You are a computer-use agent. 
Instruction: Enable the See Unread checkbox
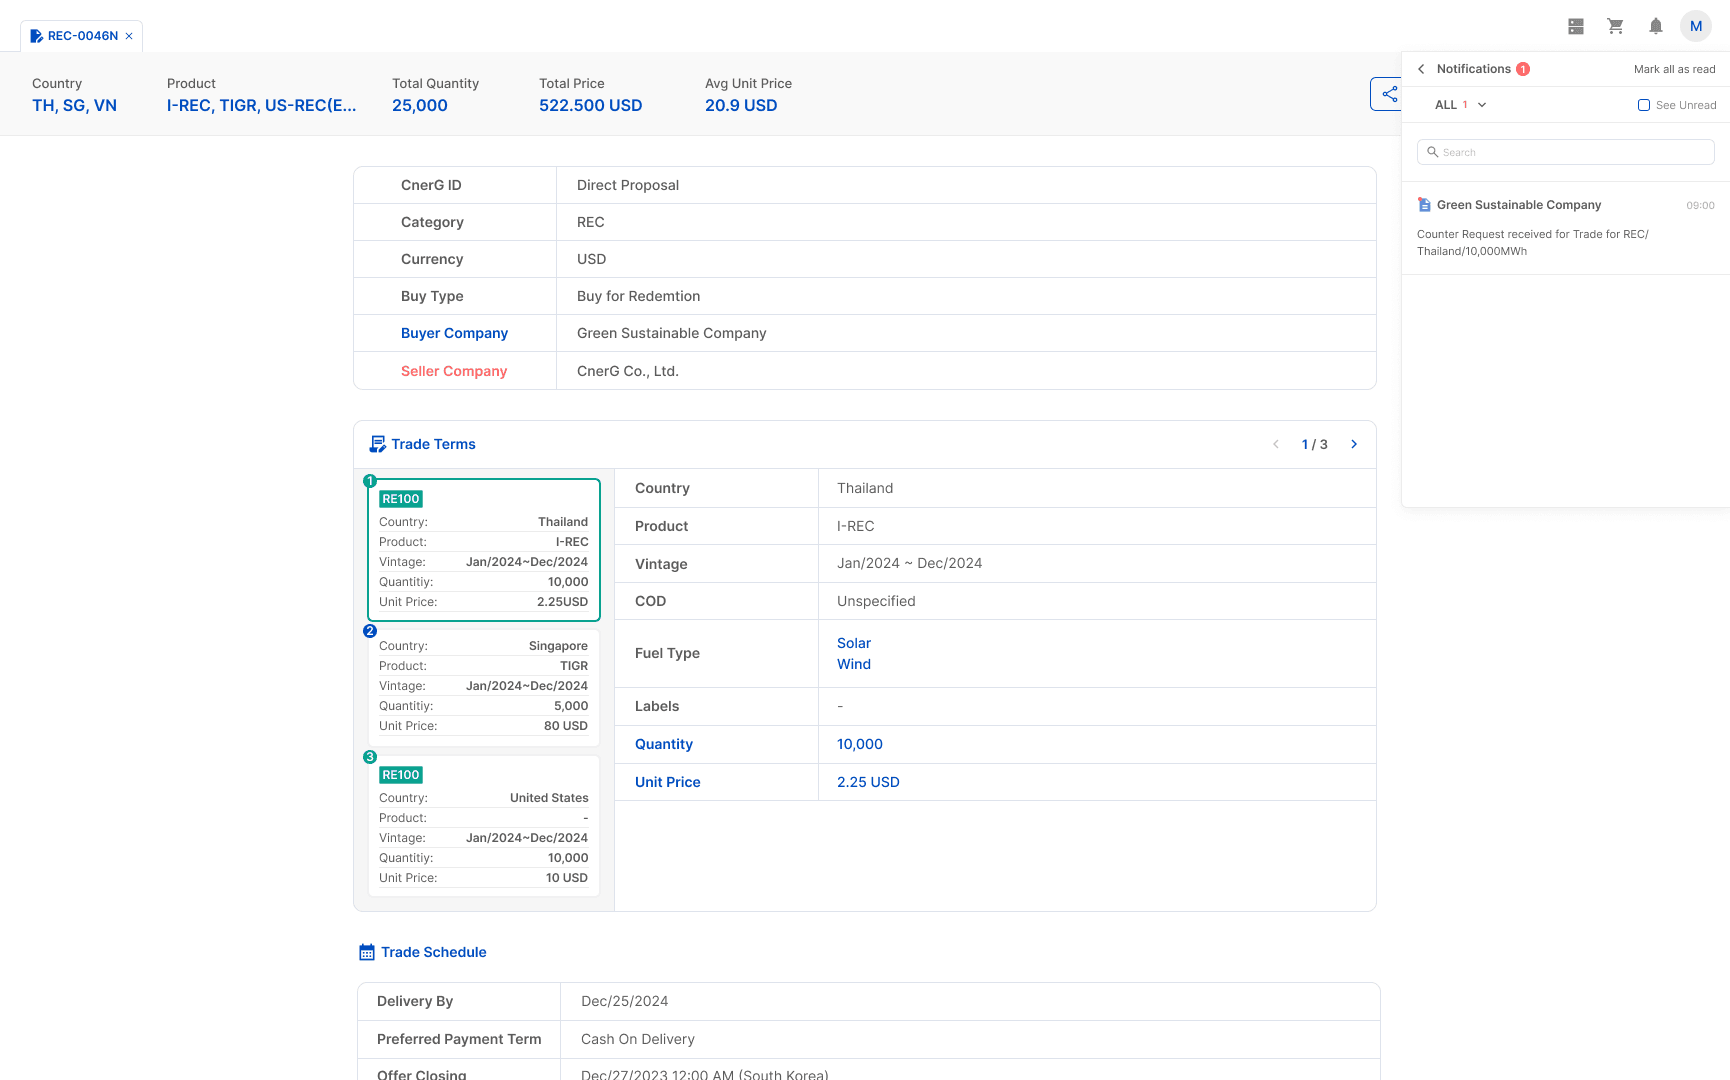pyautogui.click(x=1643, y=105)
